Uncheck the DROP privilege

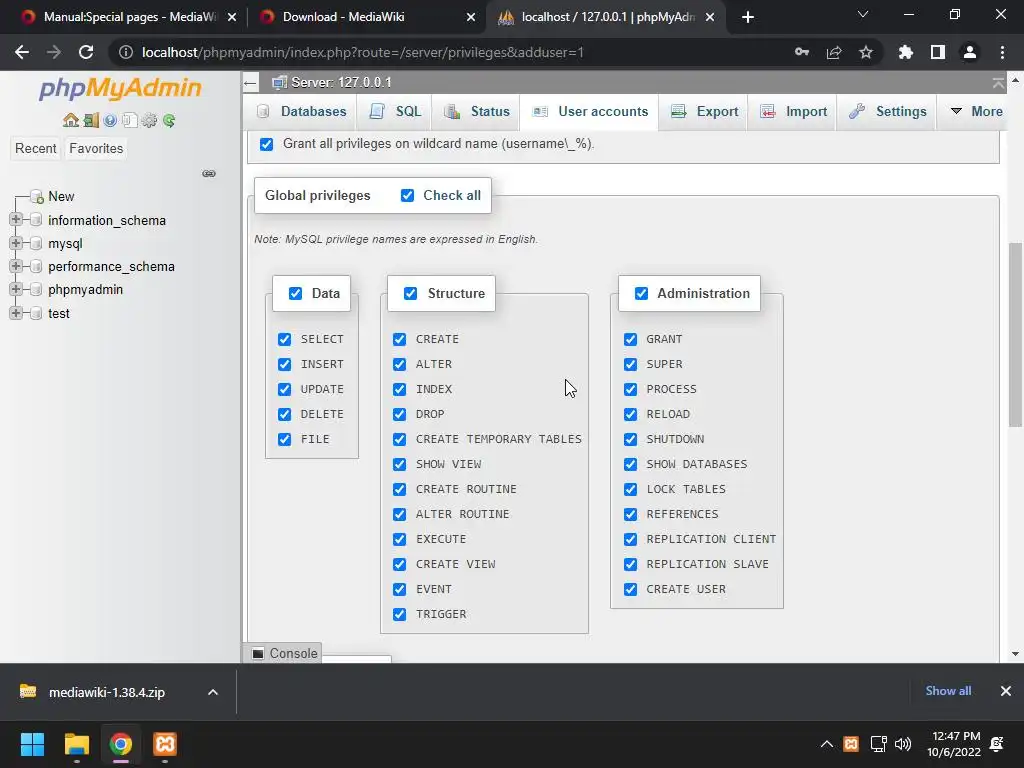[x=399, y=414]
